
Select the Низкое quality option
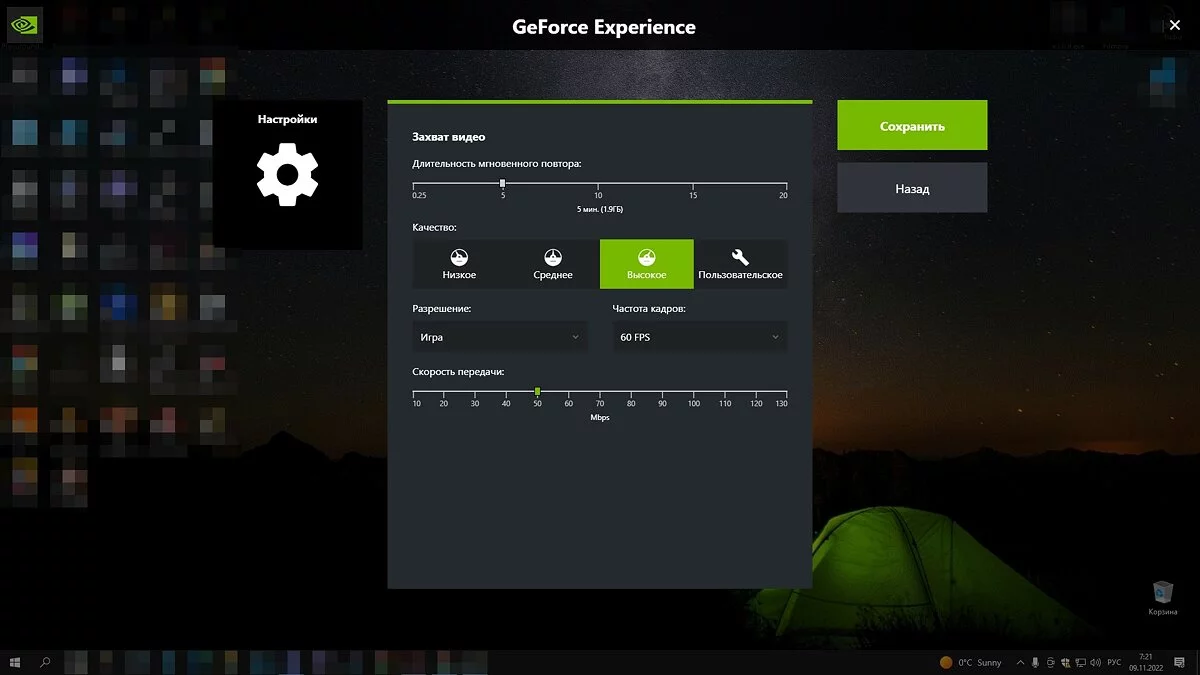(459, 264)
